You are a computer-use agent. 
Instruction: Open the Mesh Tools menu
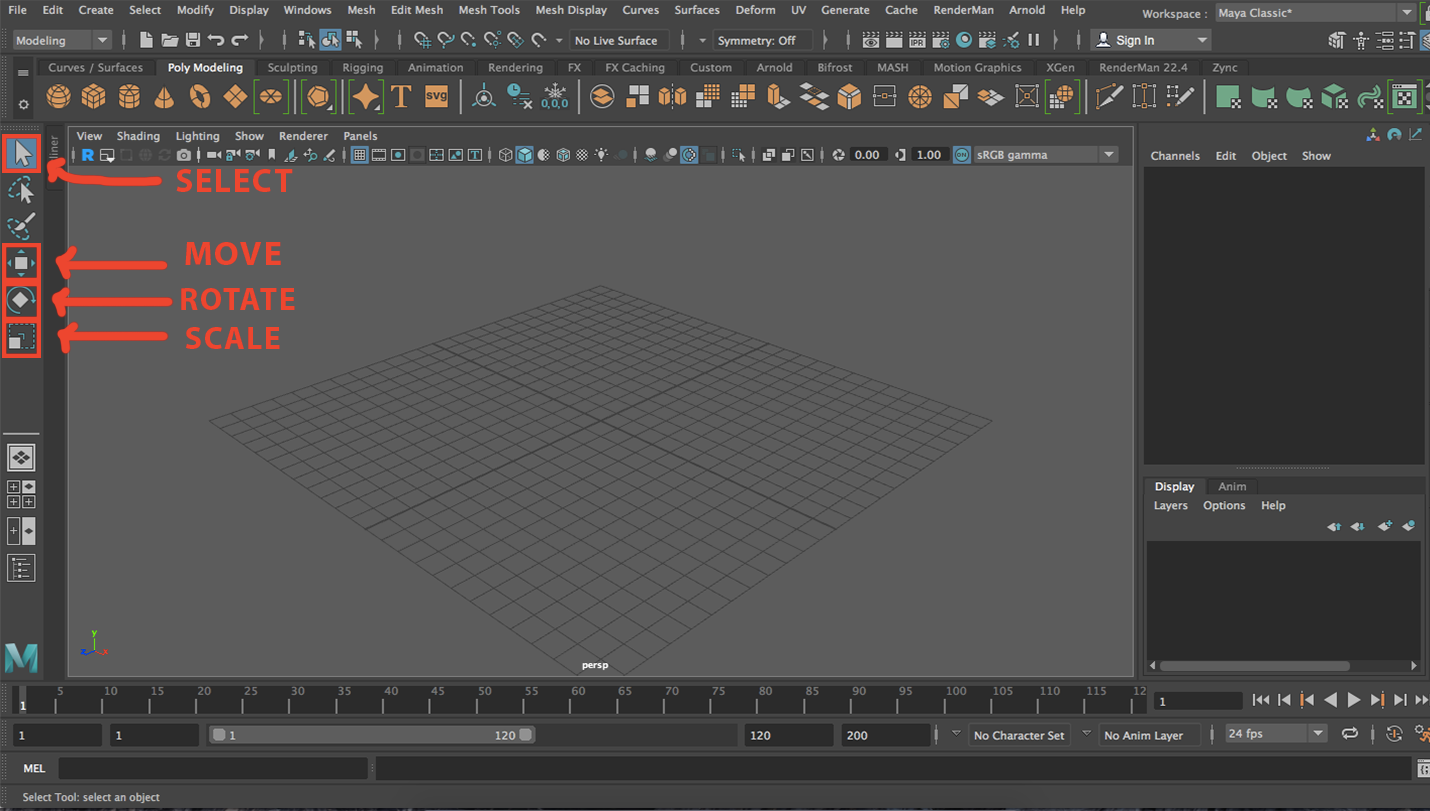[489, 10]
